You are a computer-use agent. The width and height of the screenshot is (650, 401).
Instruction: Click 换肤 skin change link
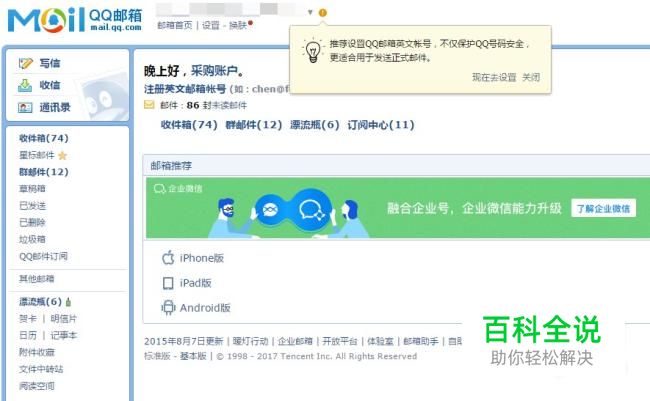238,25
